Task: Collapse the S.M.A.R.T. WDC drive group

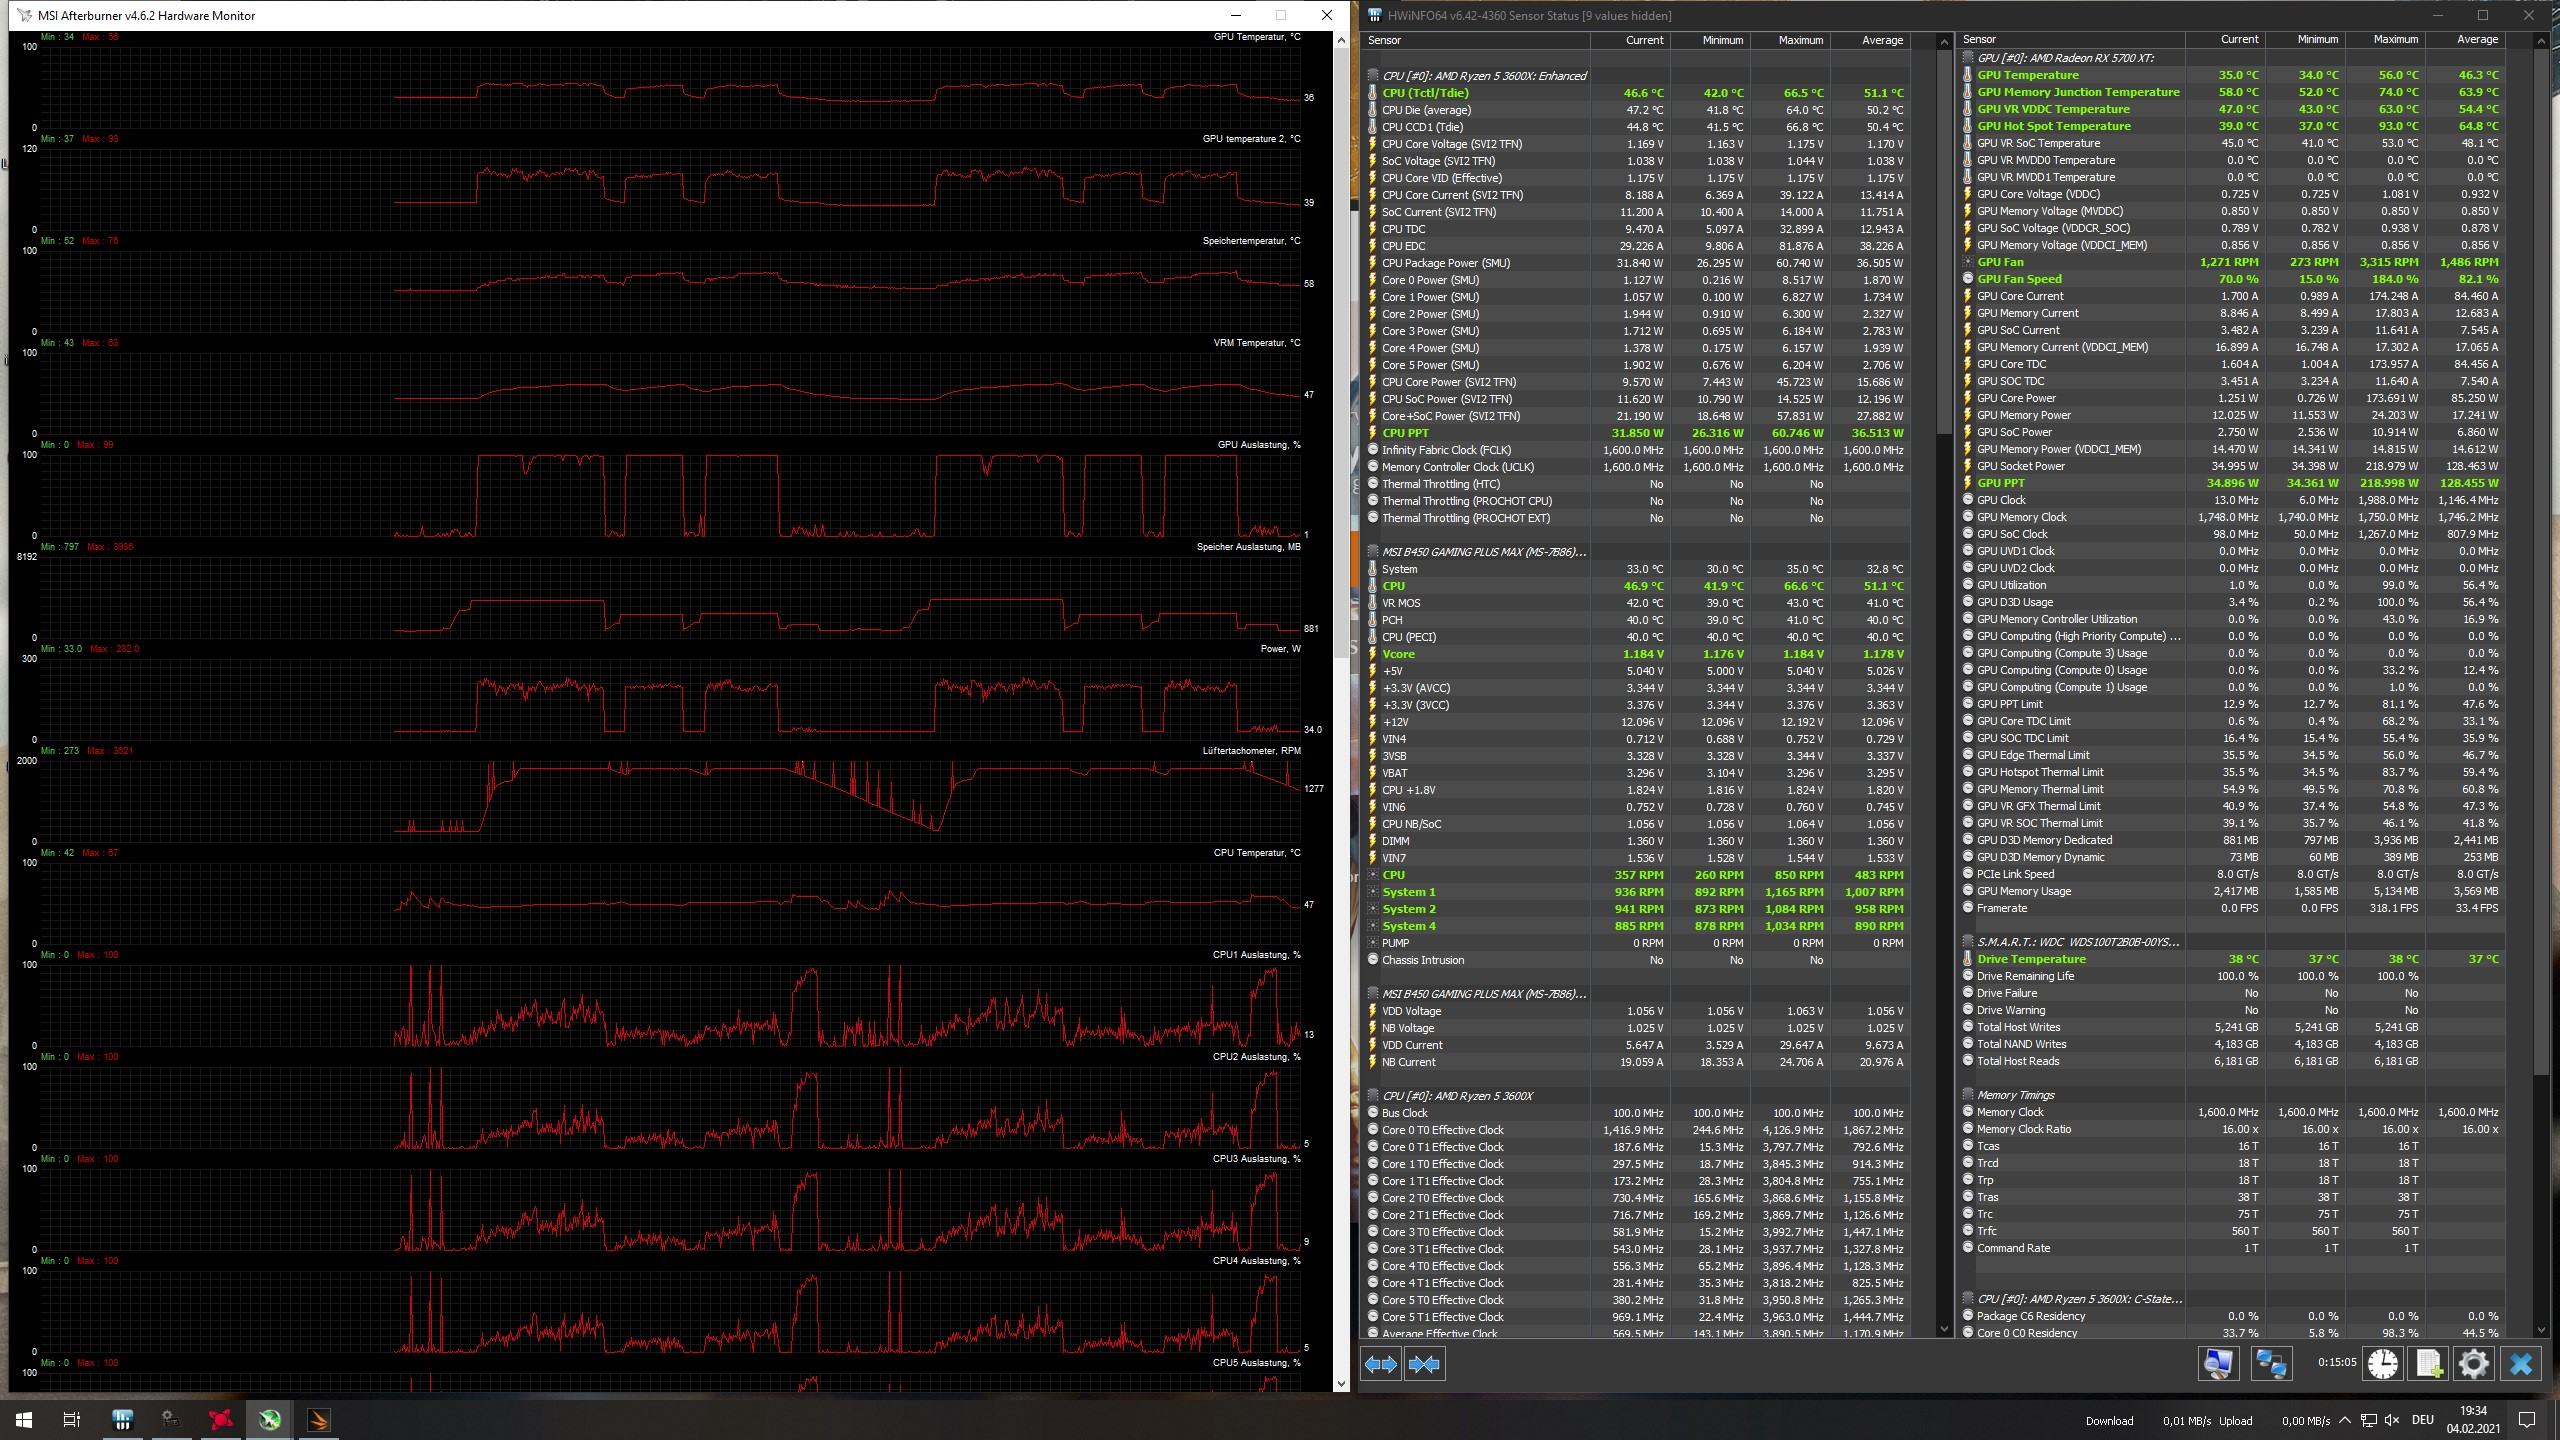Action: click(1968, 942)
